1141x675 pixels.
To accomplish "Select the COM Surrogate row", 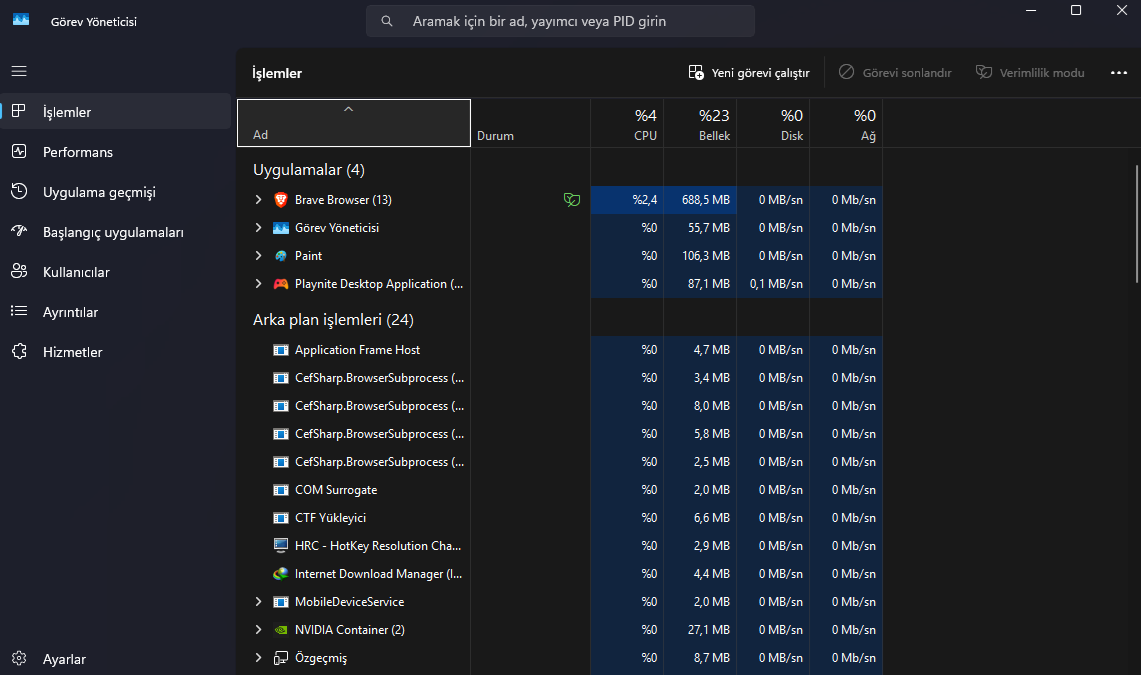I will click(560, 490).
